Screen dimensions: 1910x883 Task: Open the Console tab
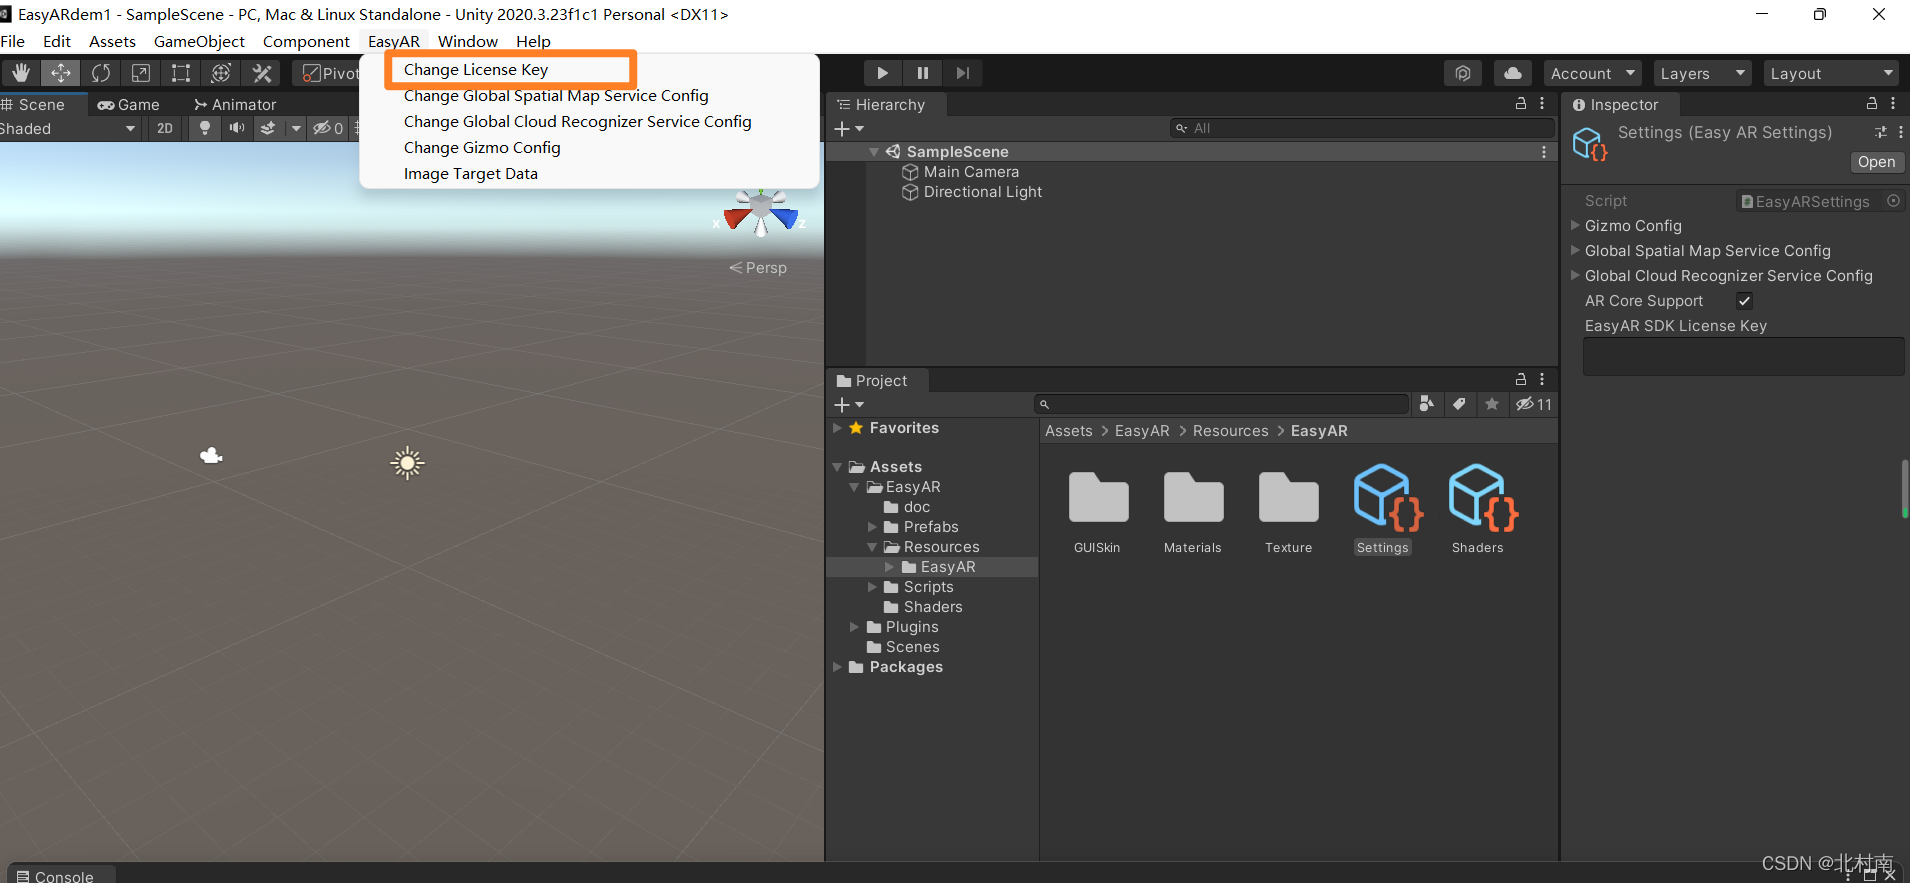[x=56, y=876]
